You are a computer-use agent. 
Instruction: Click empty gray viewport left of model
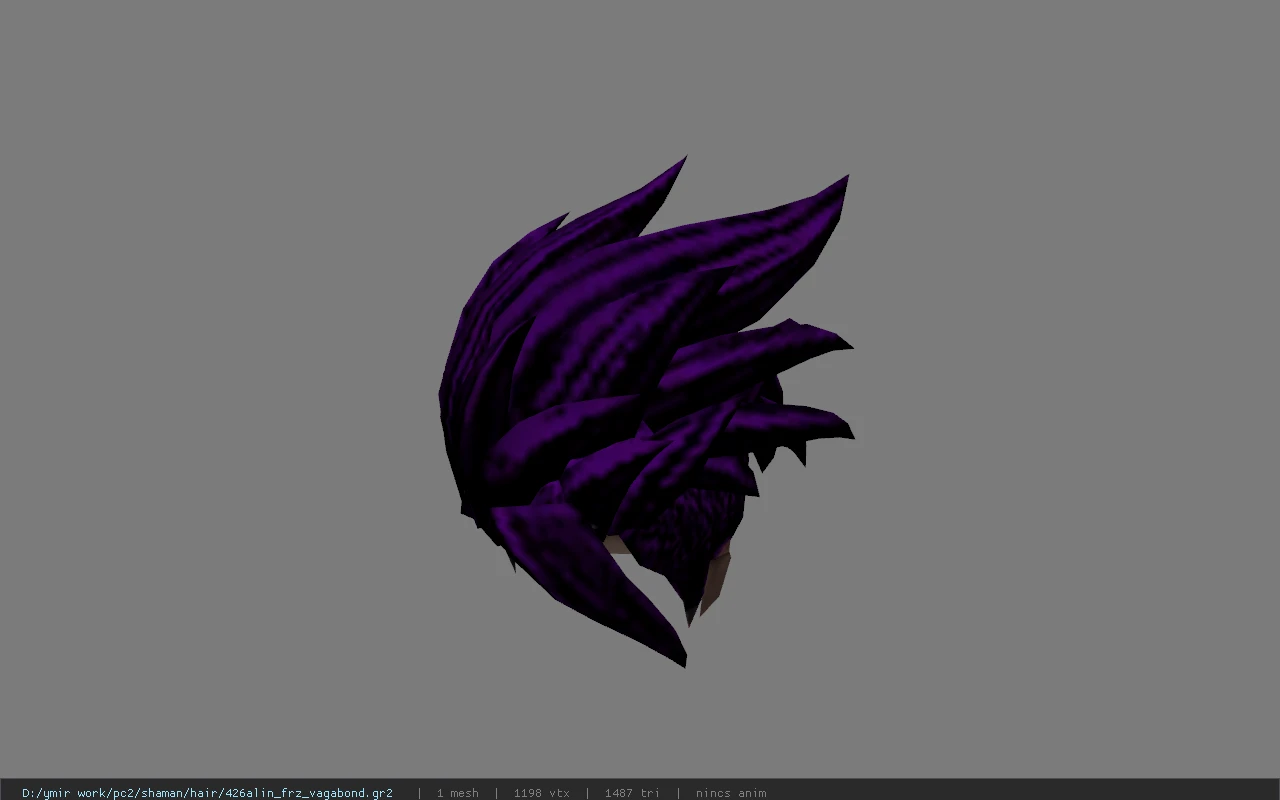[220, 400]
